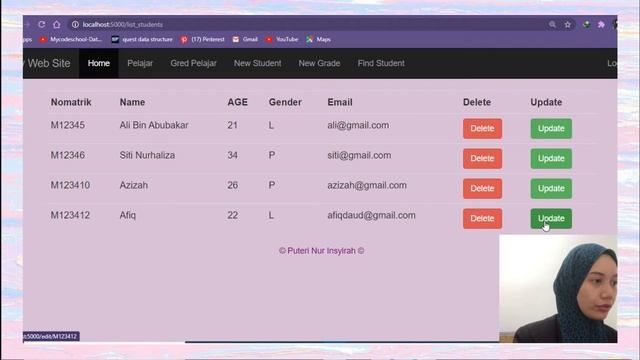
Task: Click the Email column header
Action: 340,102
